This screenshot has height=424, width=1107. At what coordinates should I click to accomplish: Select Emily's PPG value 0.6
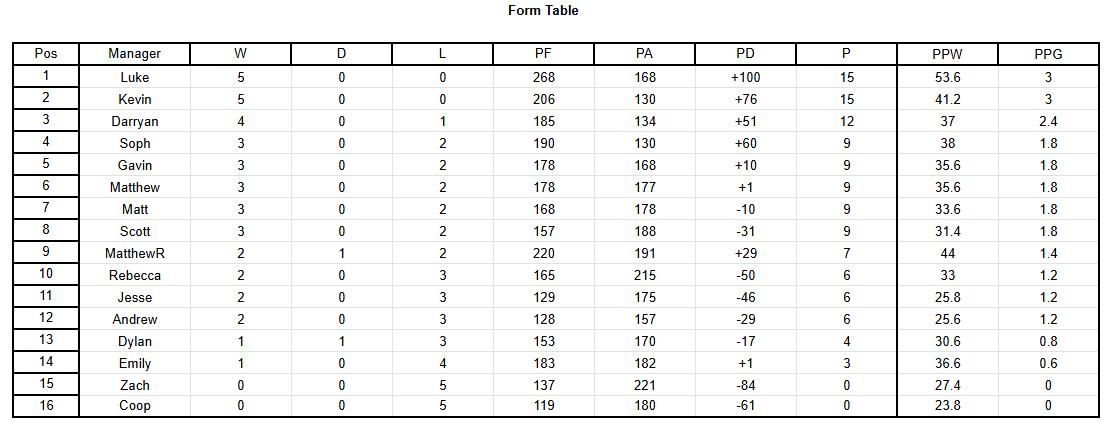pyautogui.click(x=1048, y=363)
